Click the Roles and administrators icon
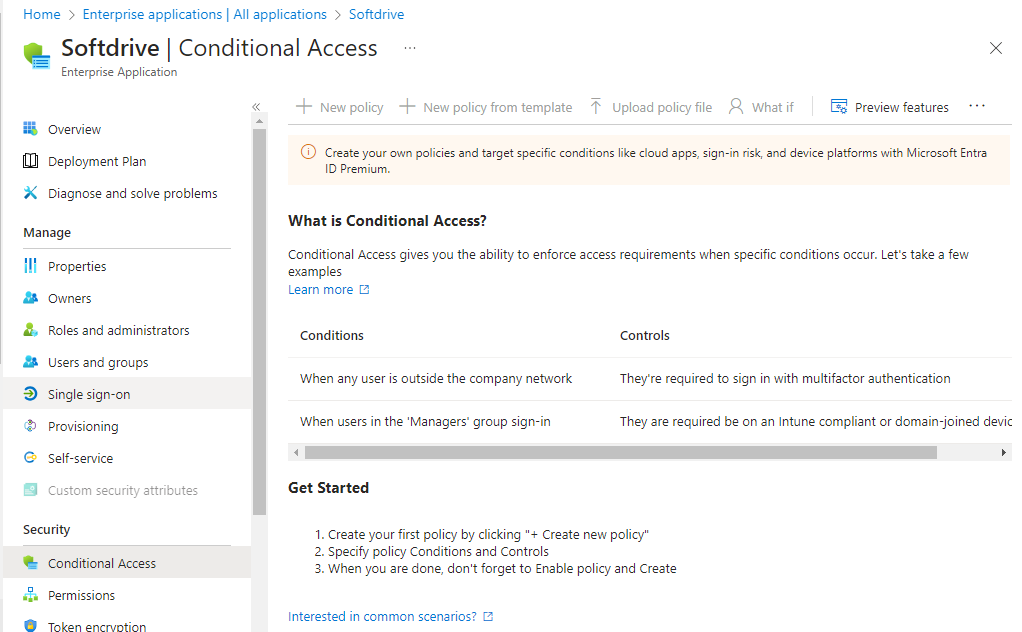Screen dimensions: 1022x632 pyautogui.click(x=30, y=329)
